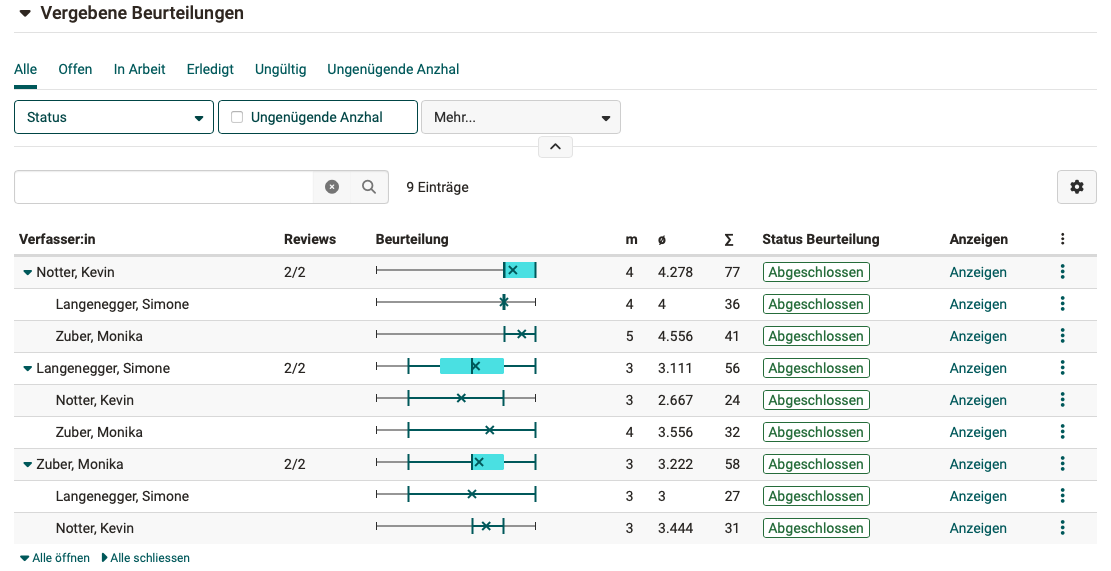The image size is (1111, 571).
Task: Click Alle schliessen link
Action: click(146, 558)
